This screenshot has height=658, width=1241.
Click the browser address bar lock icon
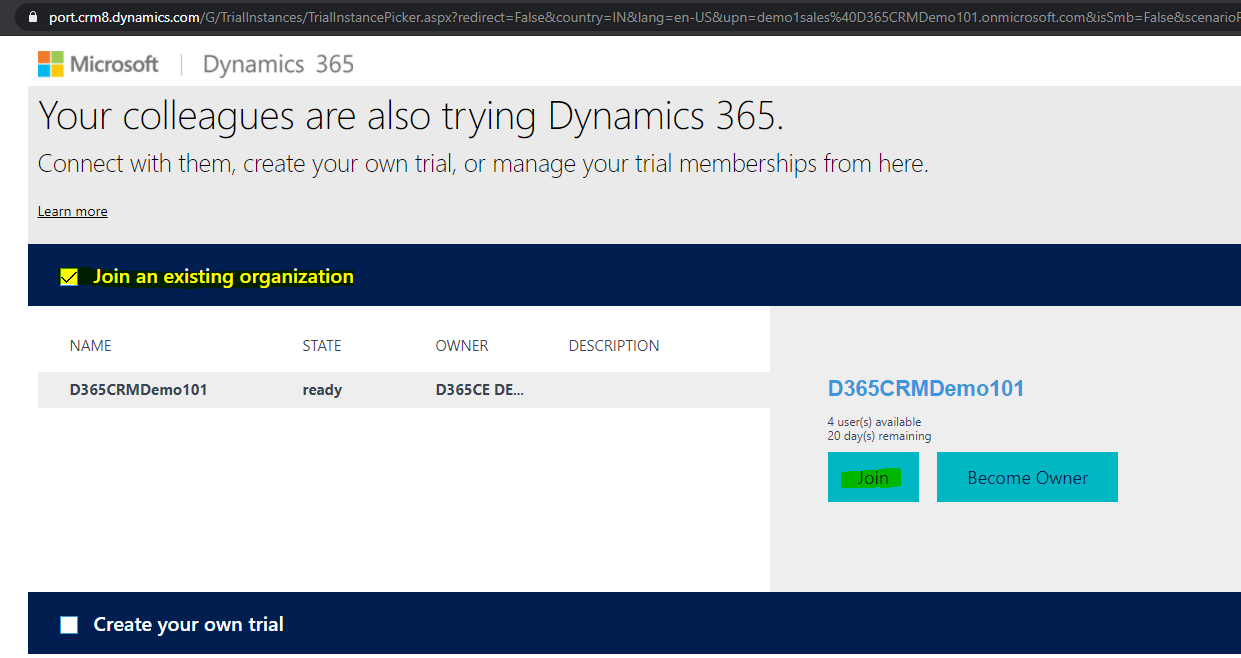(34, 17)
